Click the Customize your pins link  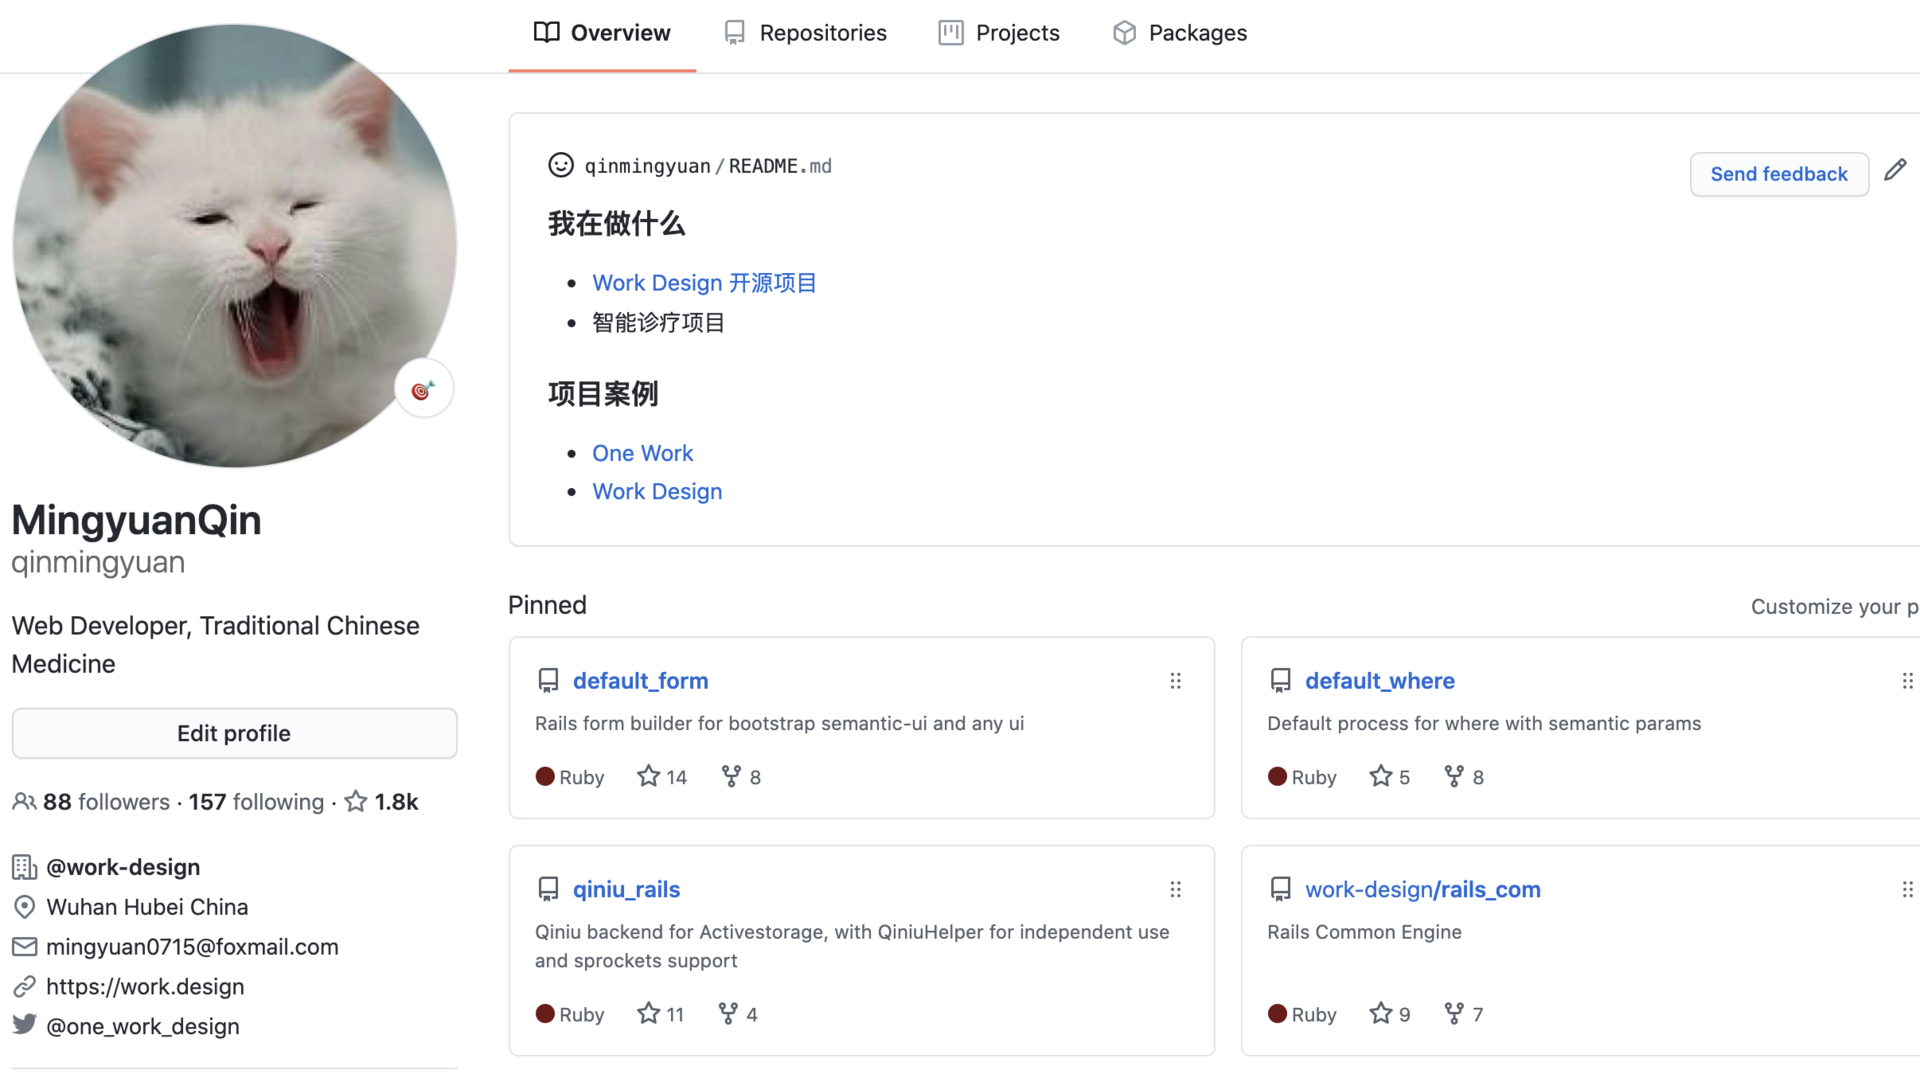[1835, 607]
